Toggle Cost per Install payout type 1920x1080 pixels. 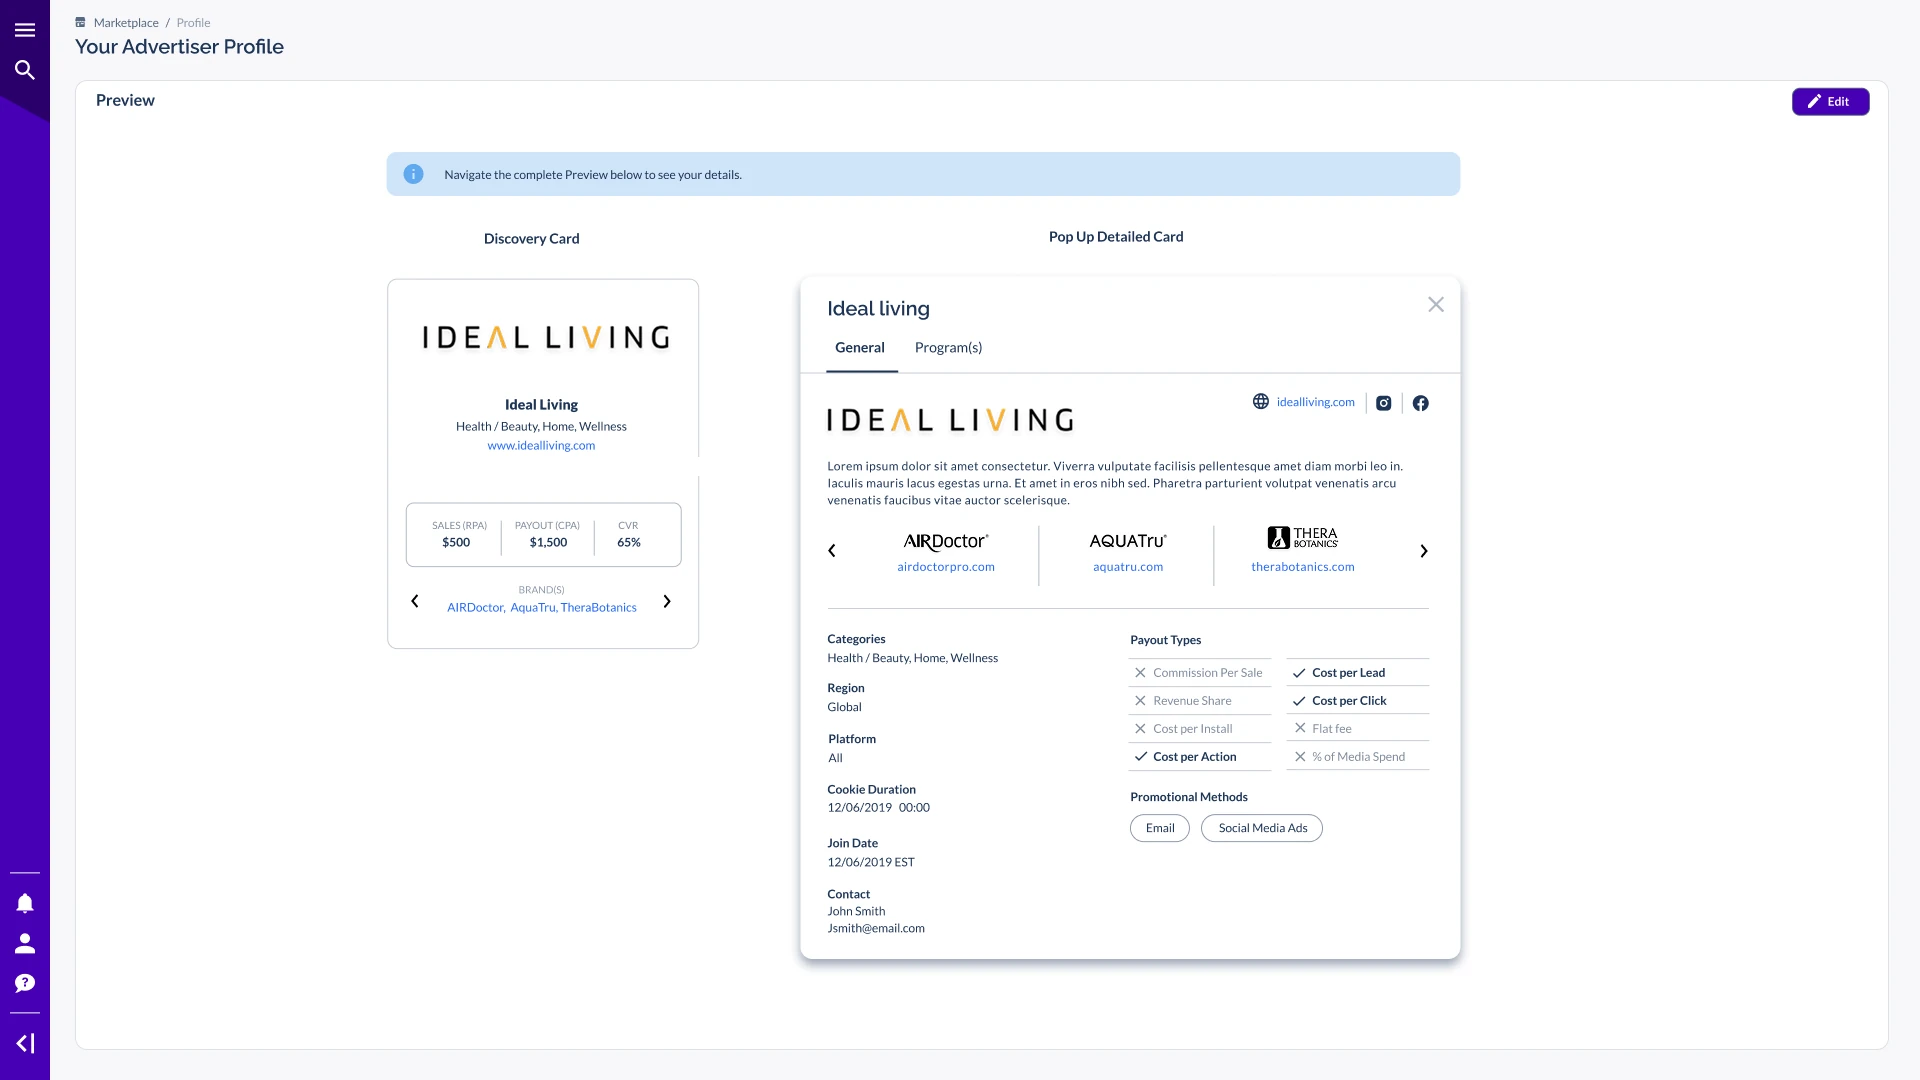pos(1200,729)
